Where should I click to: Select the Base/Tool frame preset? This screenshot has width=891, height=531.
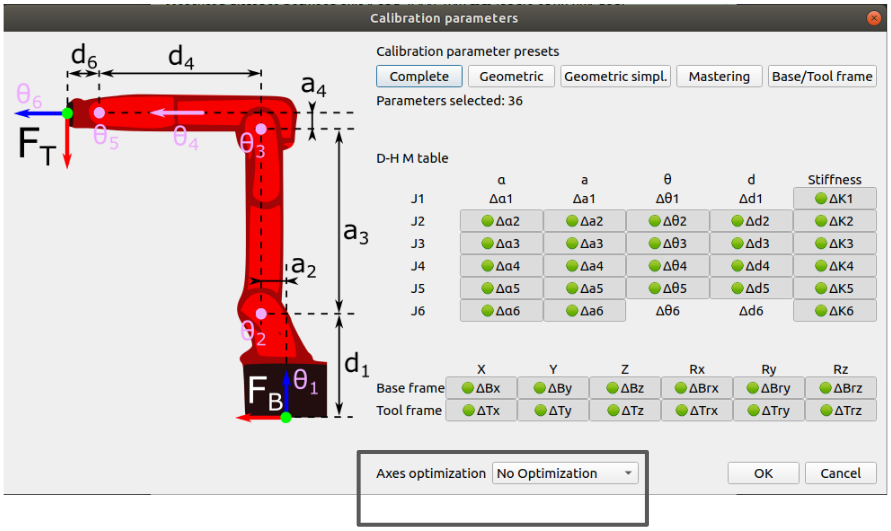pos(822,76)
